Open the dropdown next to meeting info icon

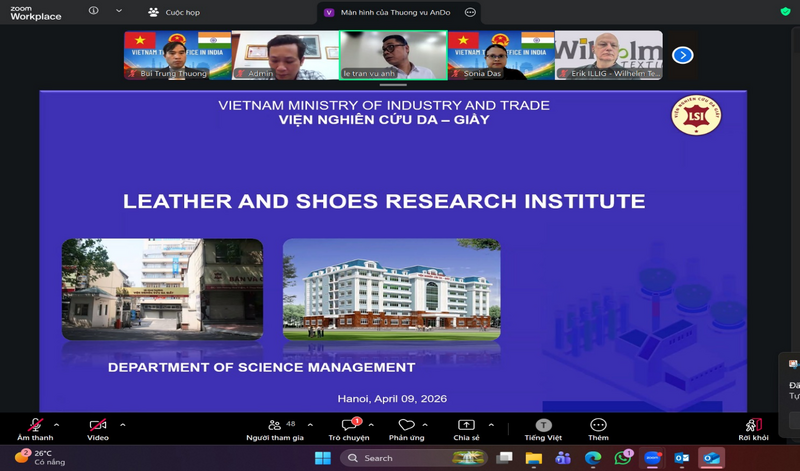click(x=119, y=12)
